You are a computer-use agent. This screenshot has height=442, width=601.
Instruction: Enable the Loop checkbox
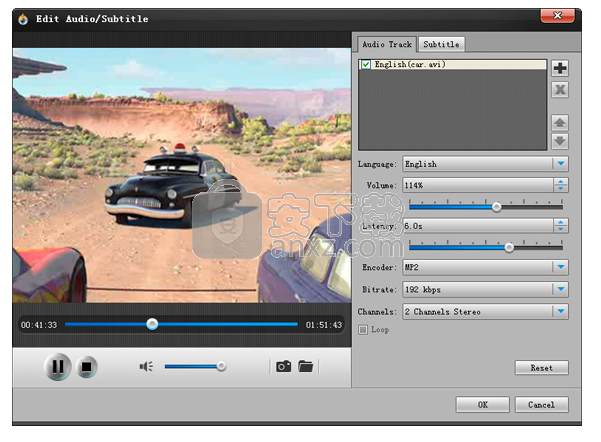pyautogui.click(x=363, y=330)
